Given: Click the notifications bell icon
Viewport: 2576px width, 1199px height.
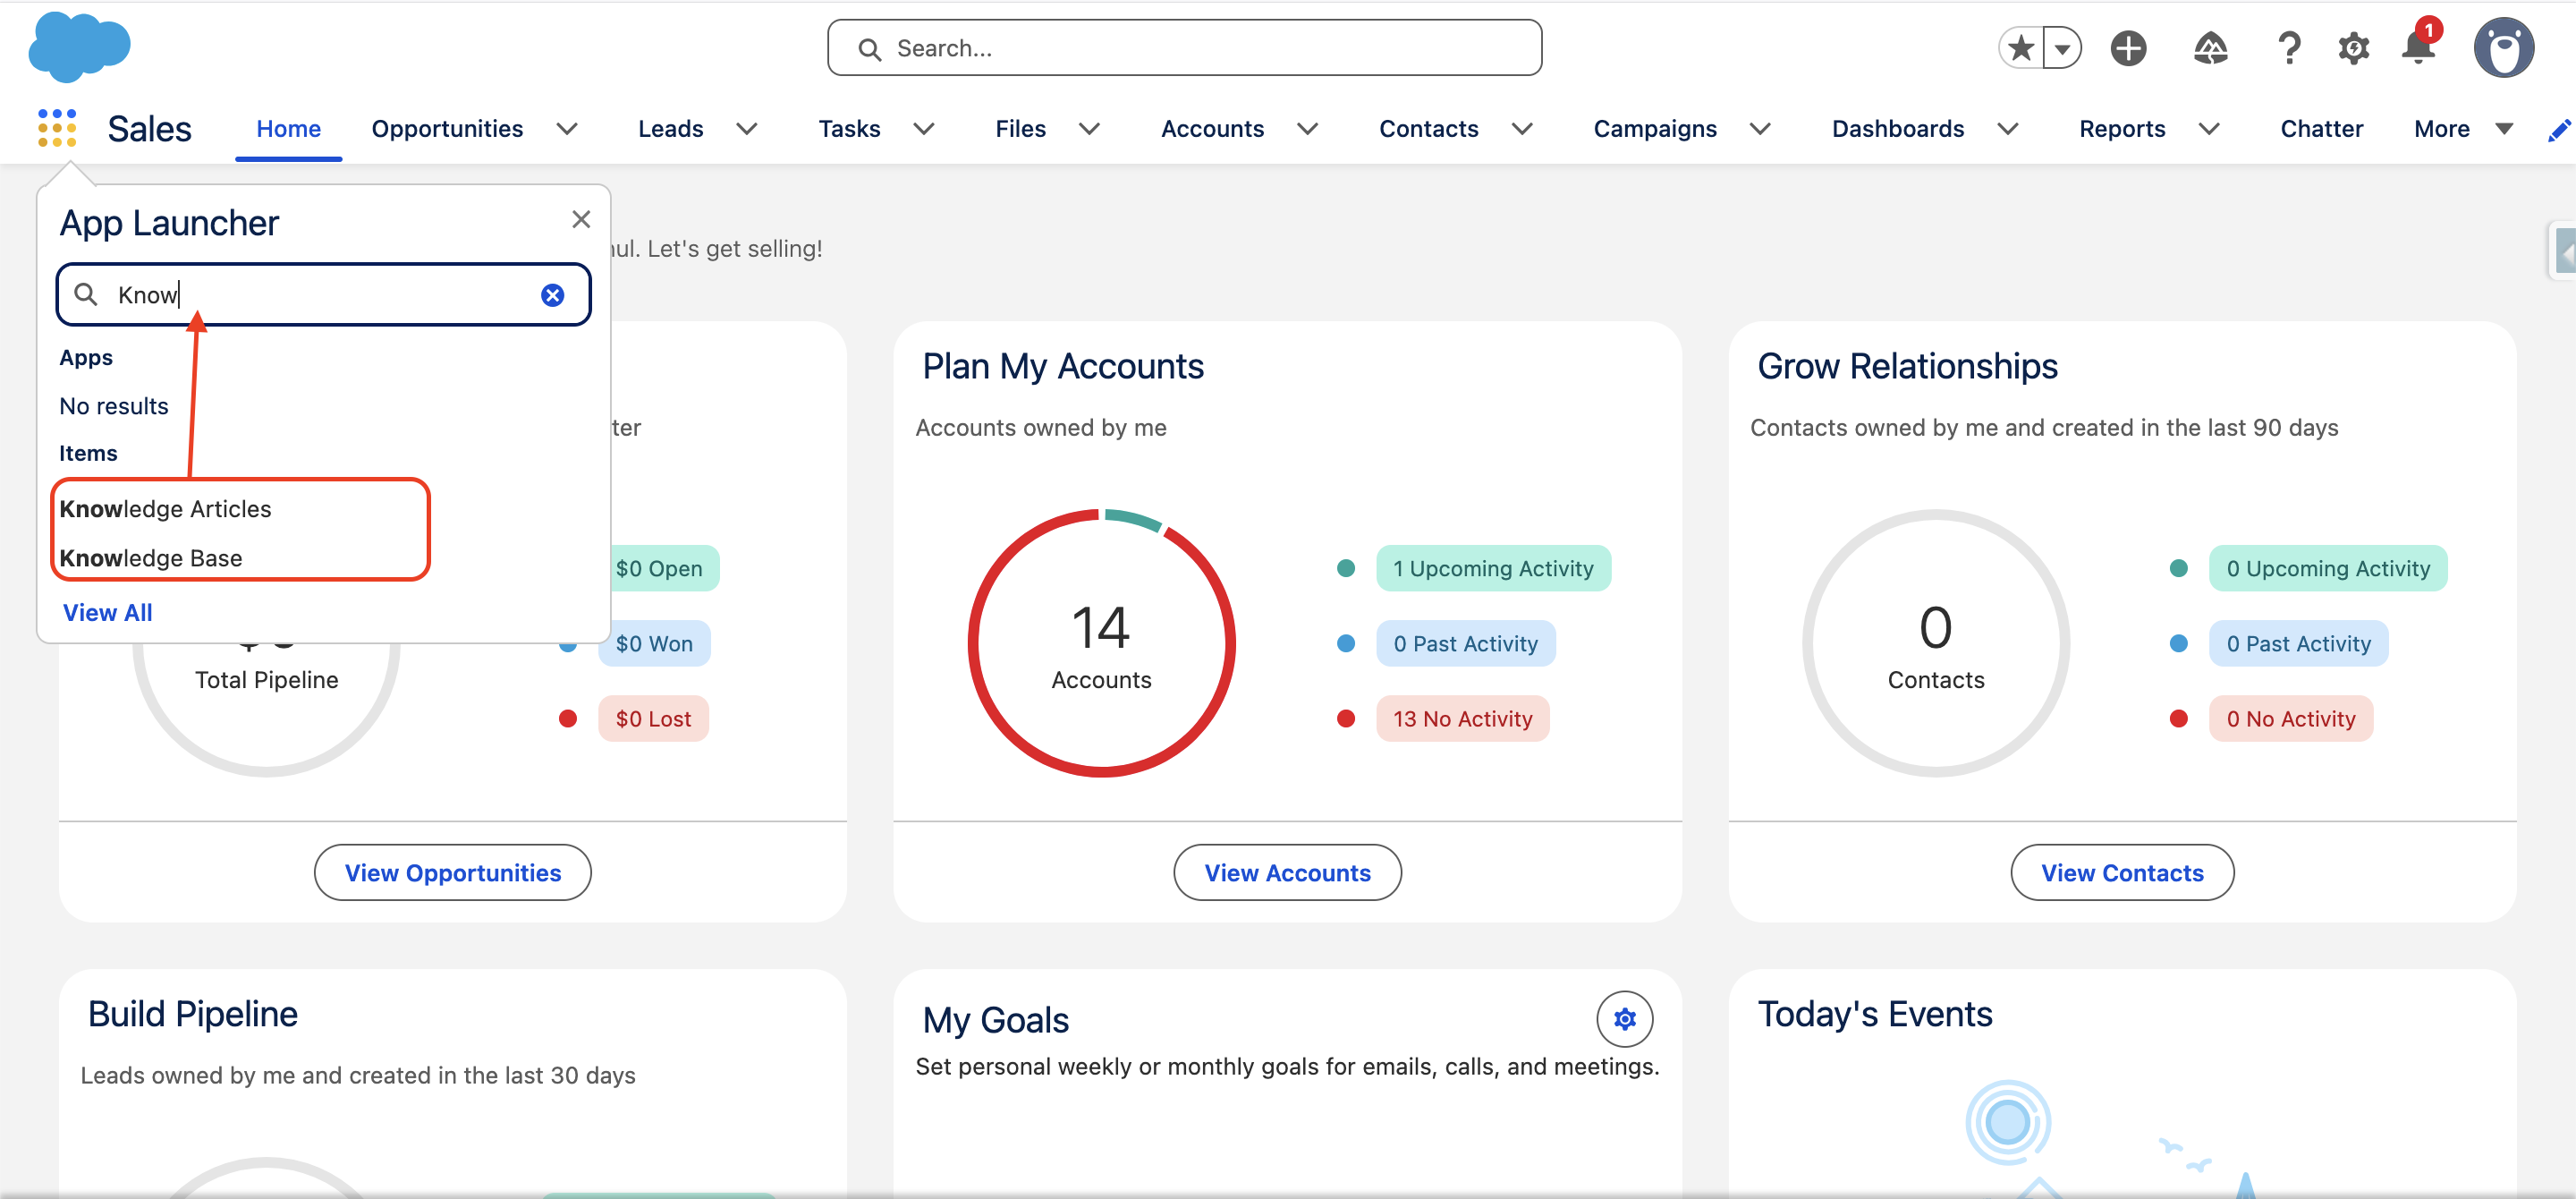Looking at the screenshot, I should 2418,47.
